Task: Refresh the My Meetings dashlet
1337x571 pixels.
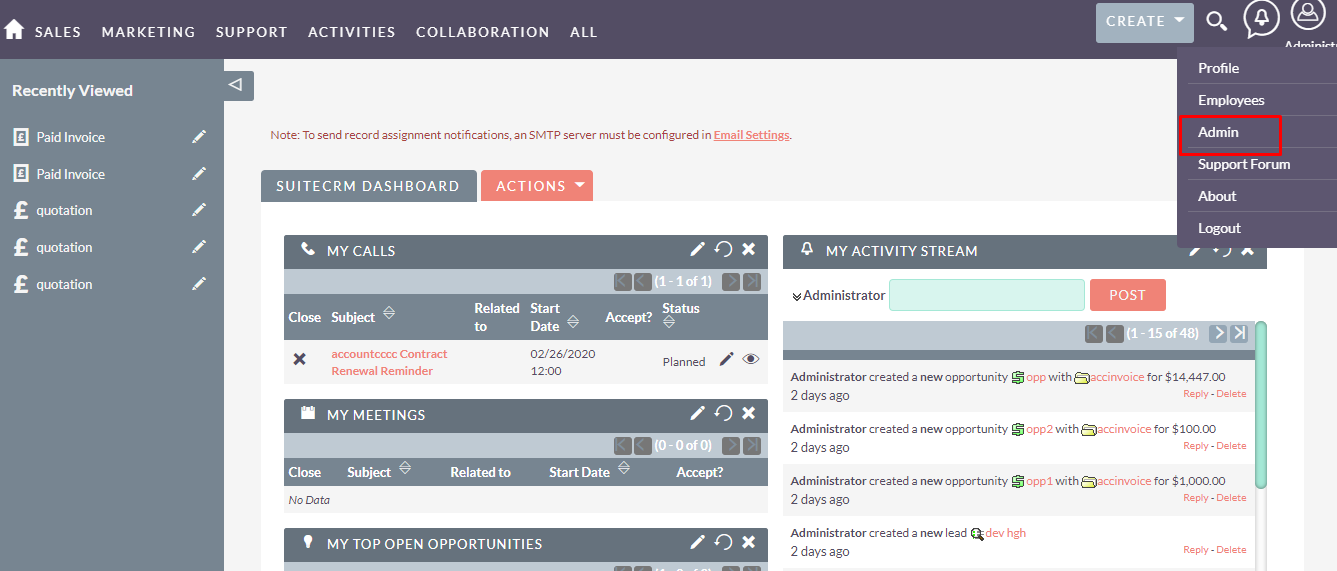Action: [x=724, y=414]
